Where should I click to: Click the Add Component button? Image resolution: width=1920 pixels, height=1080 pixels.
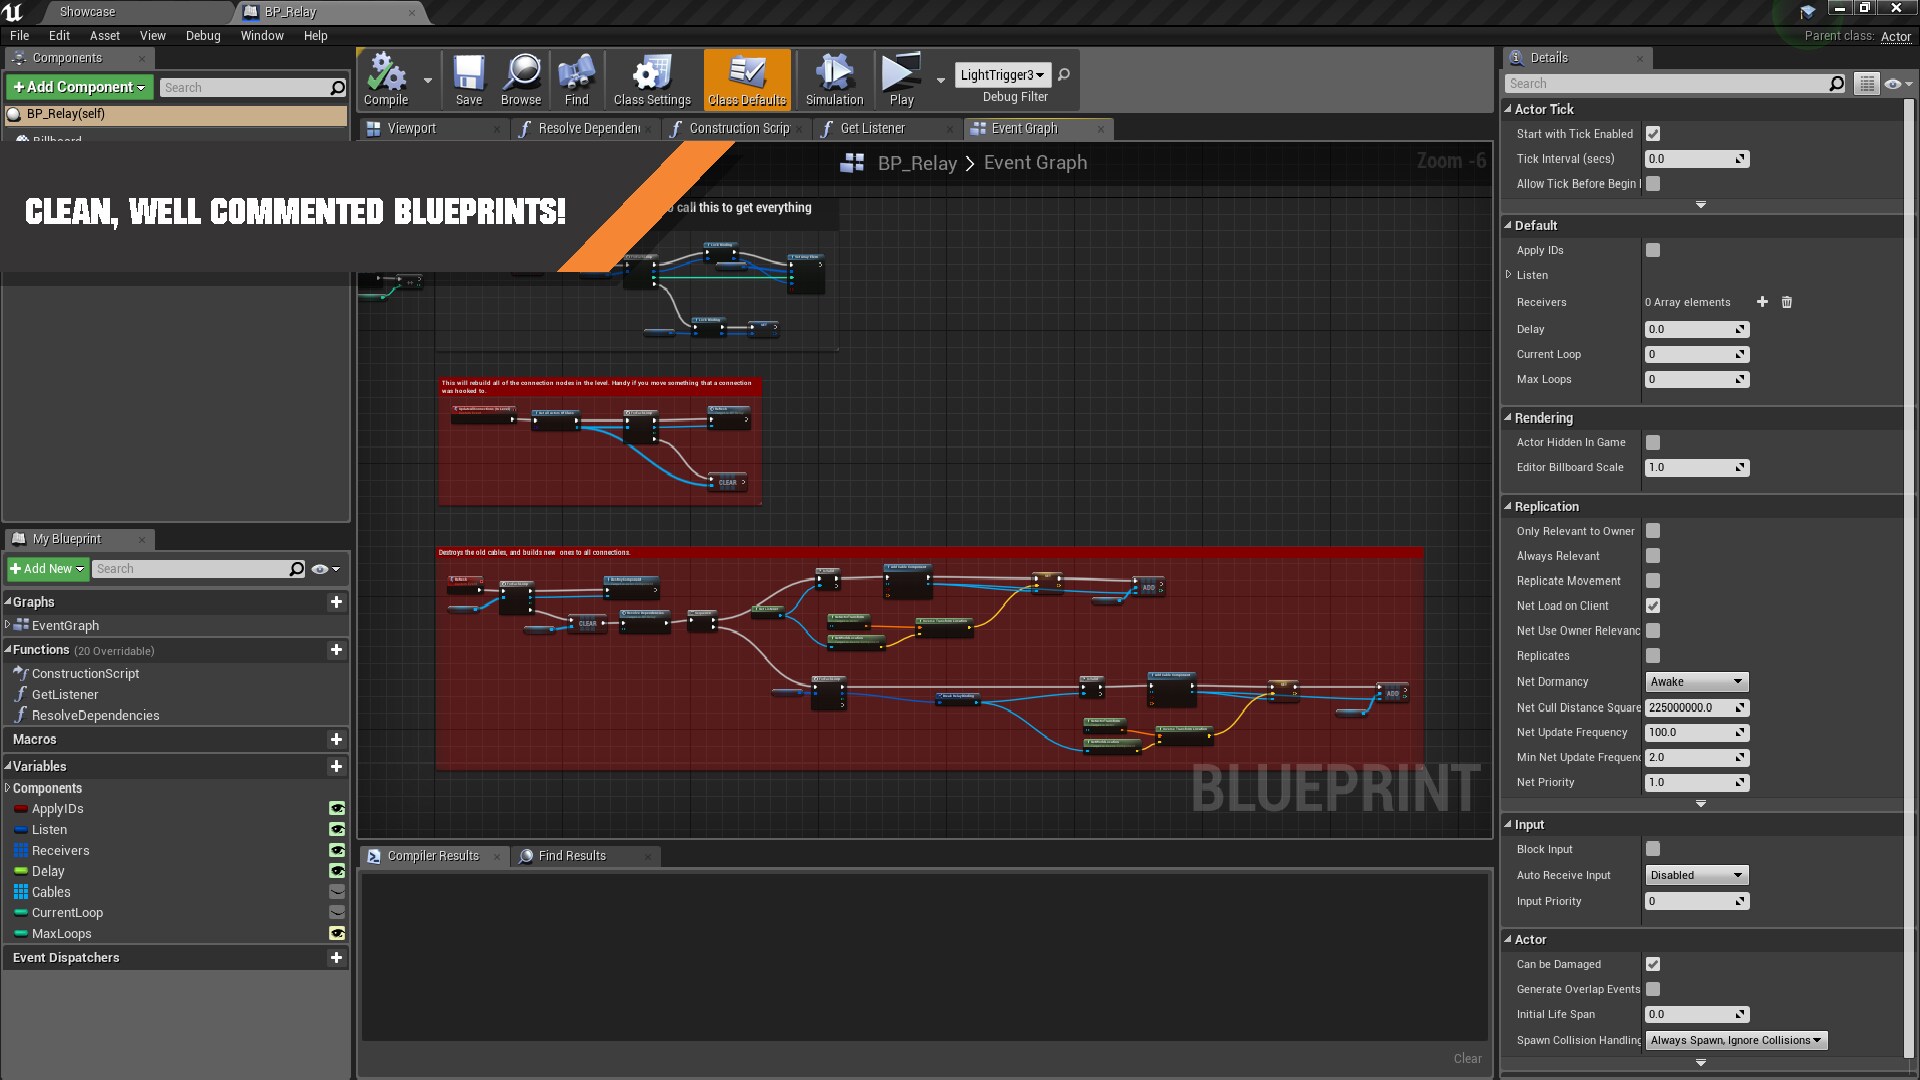tap(79, 87)
